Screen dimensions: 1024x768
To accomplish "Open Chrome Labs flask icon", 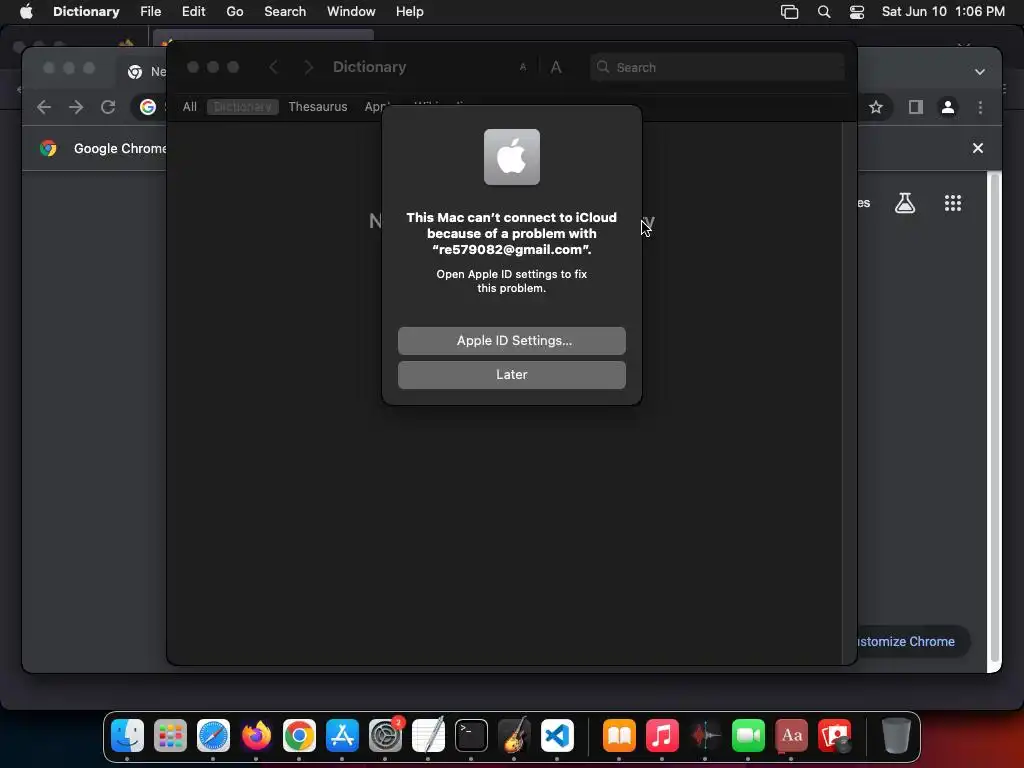I will pyautogui.click(x=904, y=203).
